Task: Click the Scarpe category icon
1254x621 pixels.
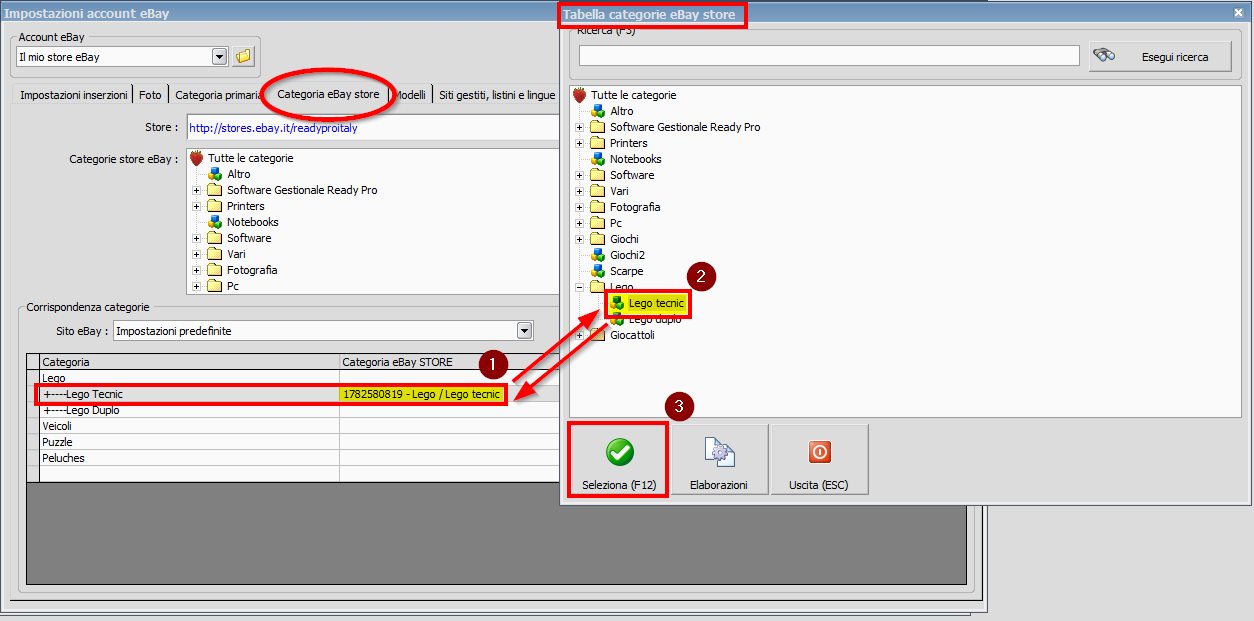Action: pos(598,271)
